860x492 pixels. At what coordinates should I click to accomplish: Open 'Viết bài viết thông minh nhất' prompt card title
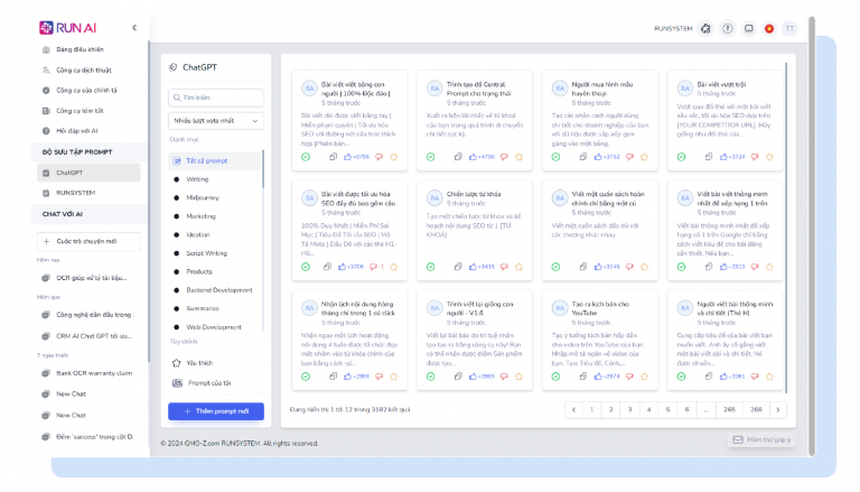(x=732, y=199)
